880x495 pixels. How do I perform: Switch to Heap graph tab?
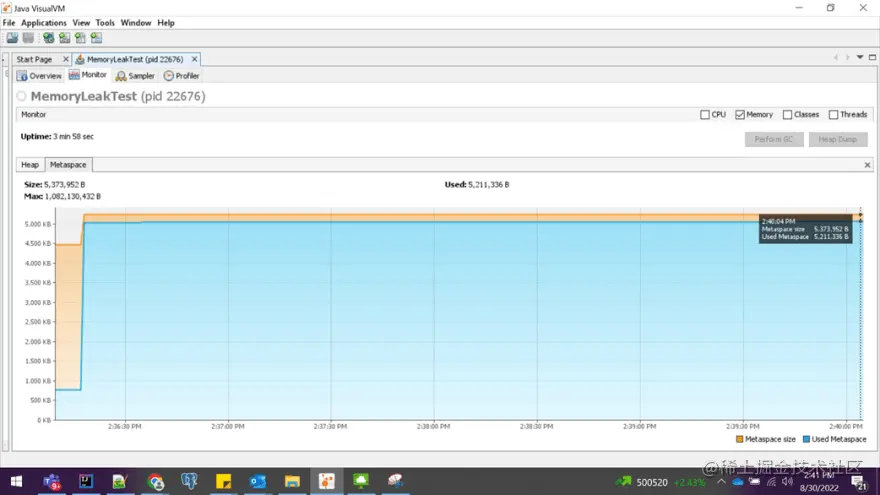point(30,165)
